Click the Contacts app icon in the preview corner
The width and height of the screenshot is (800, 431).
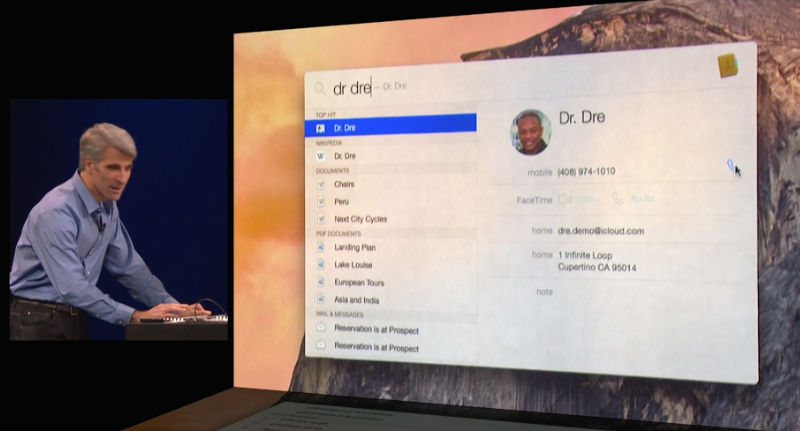728,66
